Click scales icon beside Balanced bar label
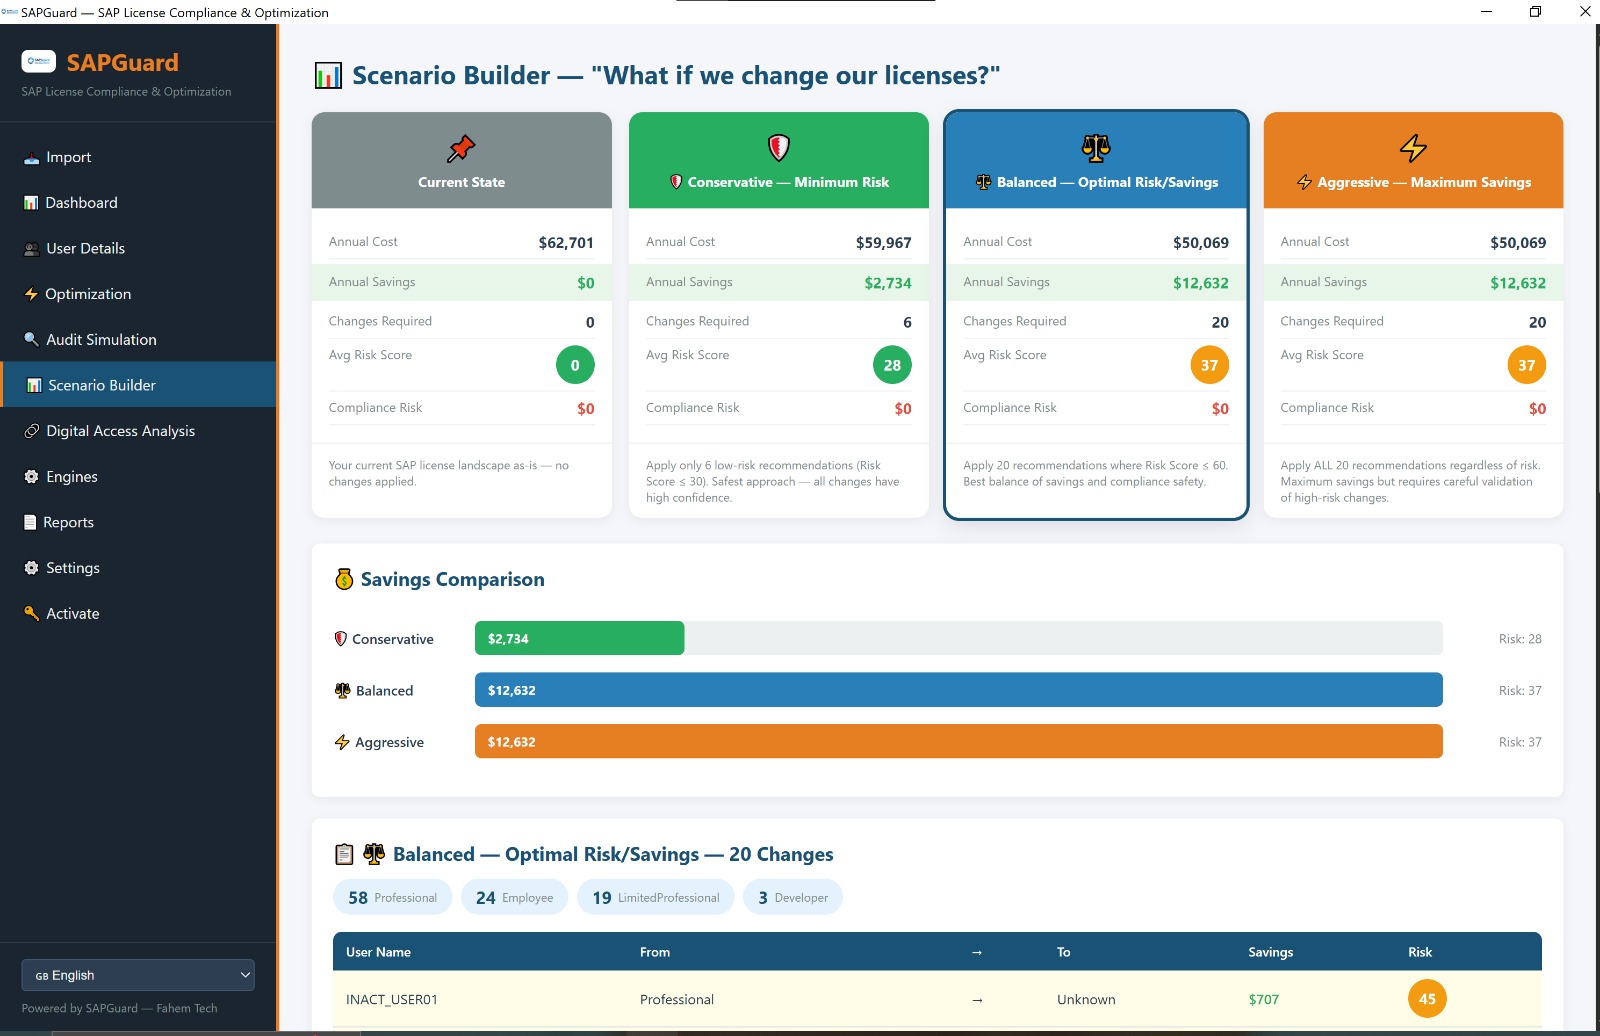1600x1036 pixels. (343, 691)
